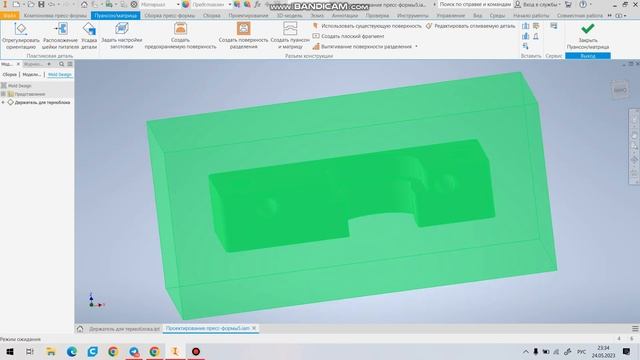Click the help question mark icon
Screen dimensions: 640x360
click(583, 4)
